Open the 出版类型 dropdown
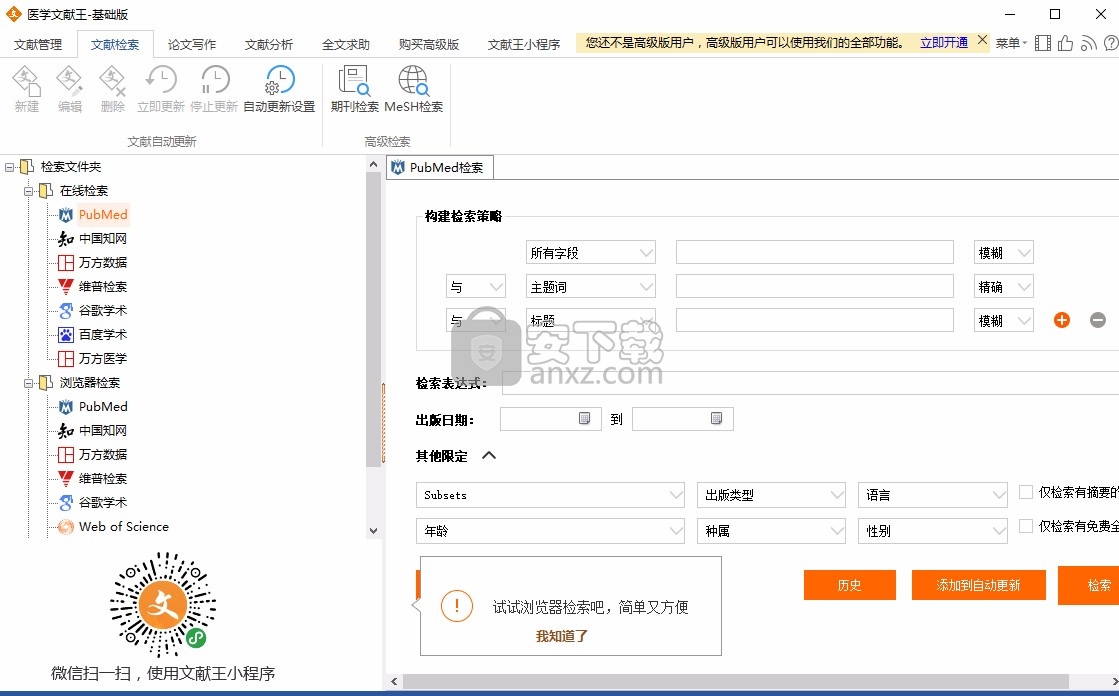 click(x=771, y=495)
